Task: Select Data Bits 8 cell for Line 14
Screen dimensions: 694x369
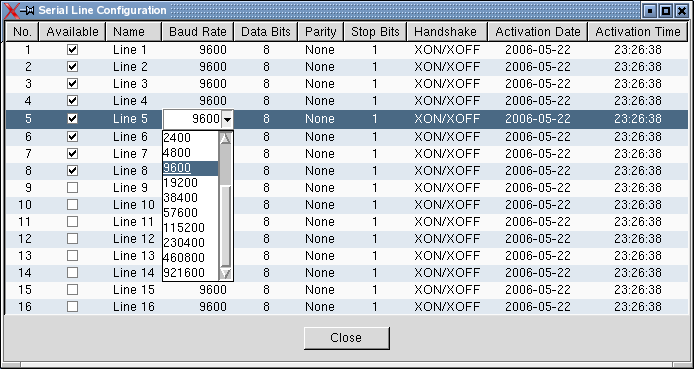Action: tap(266, 273)
